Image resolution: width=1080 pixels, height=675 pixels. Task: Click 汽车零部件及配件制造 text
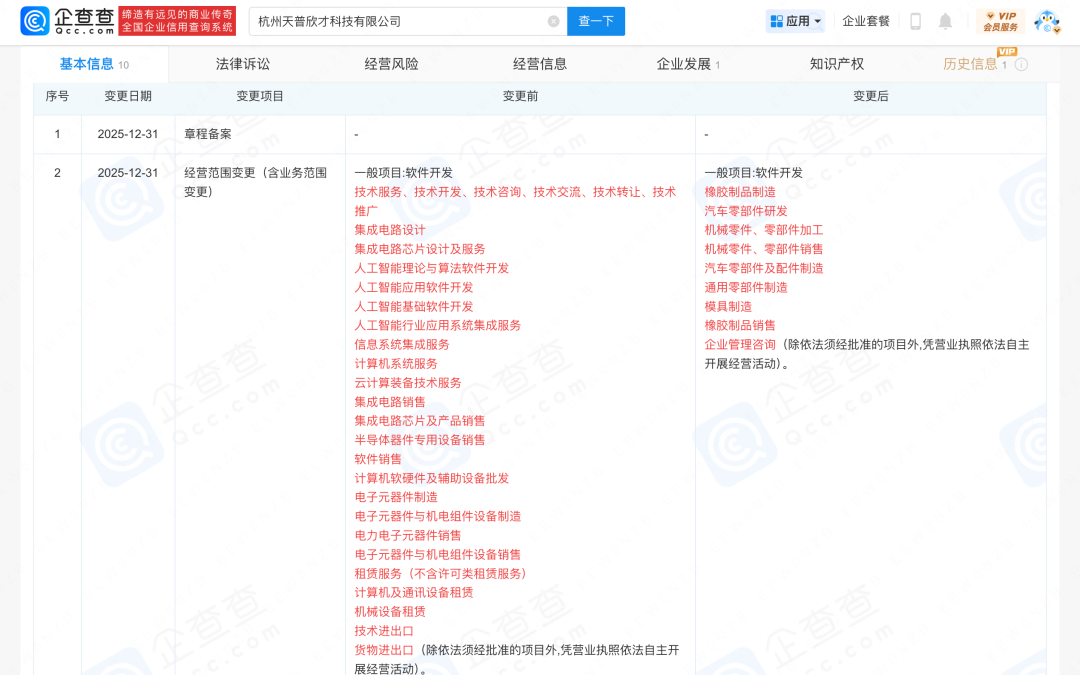[763, 269]
